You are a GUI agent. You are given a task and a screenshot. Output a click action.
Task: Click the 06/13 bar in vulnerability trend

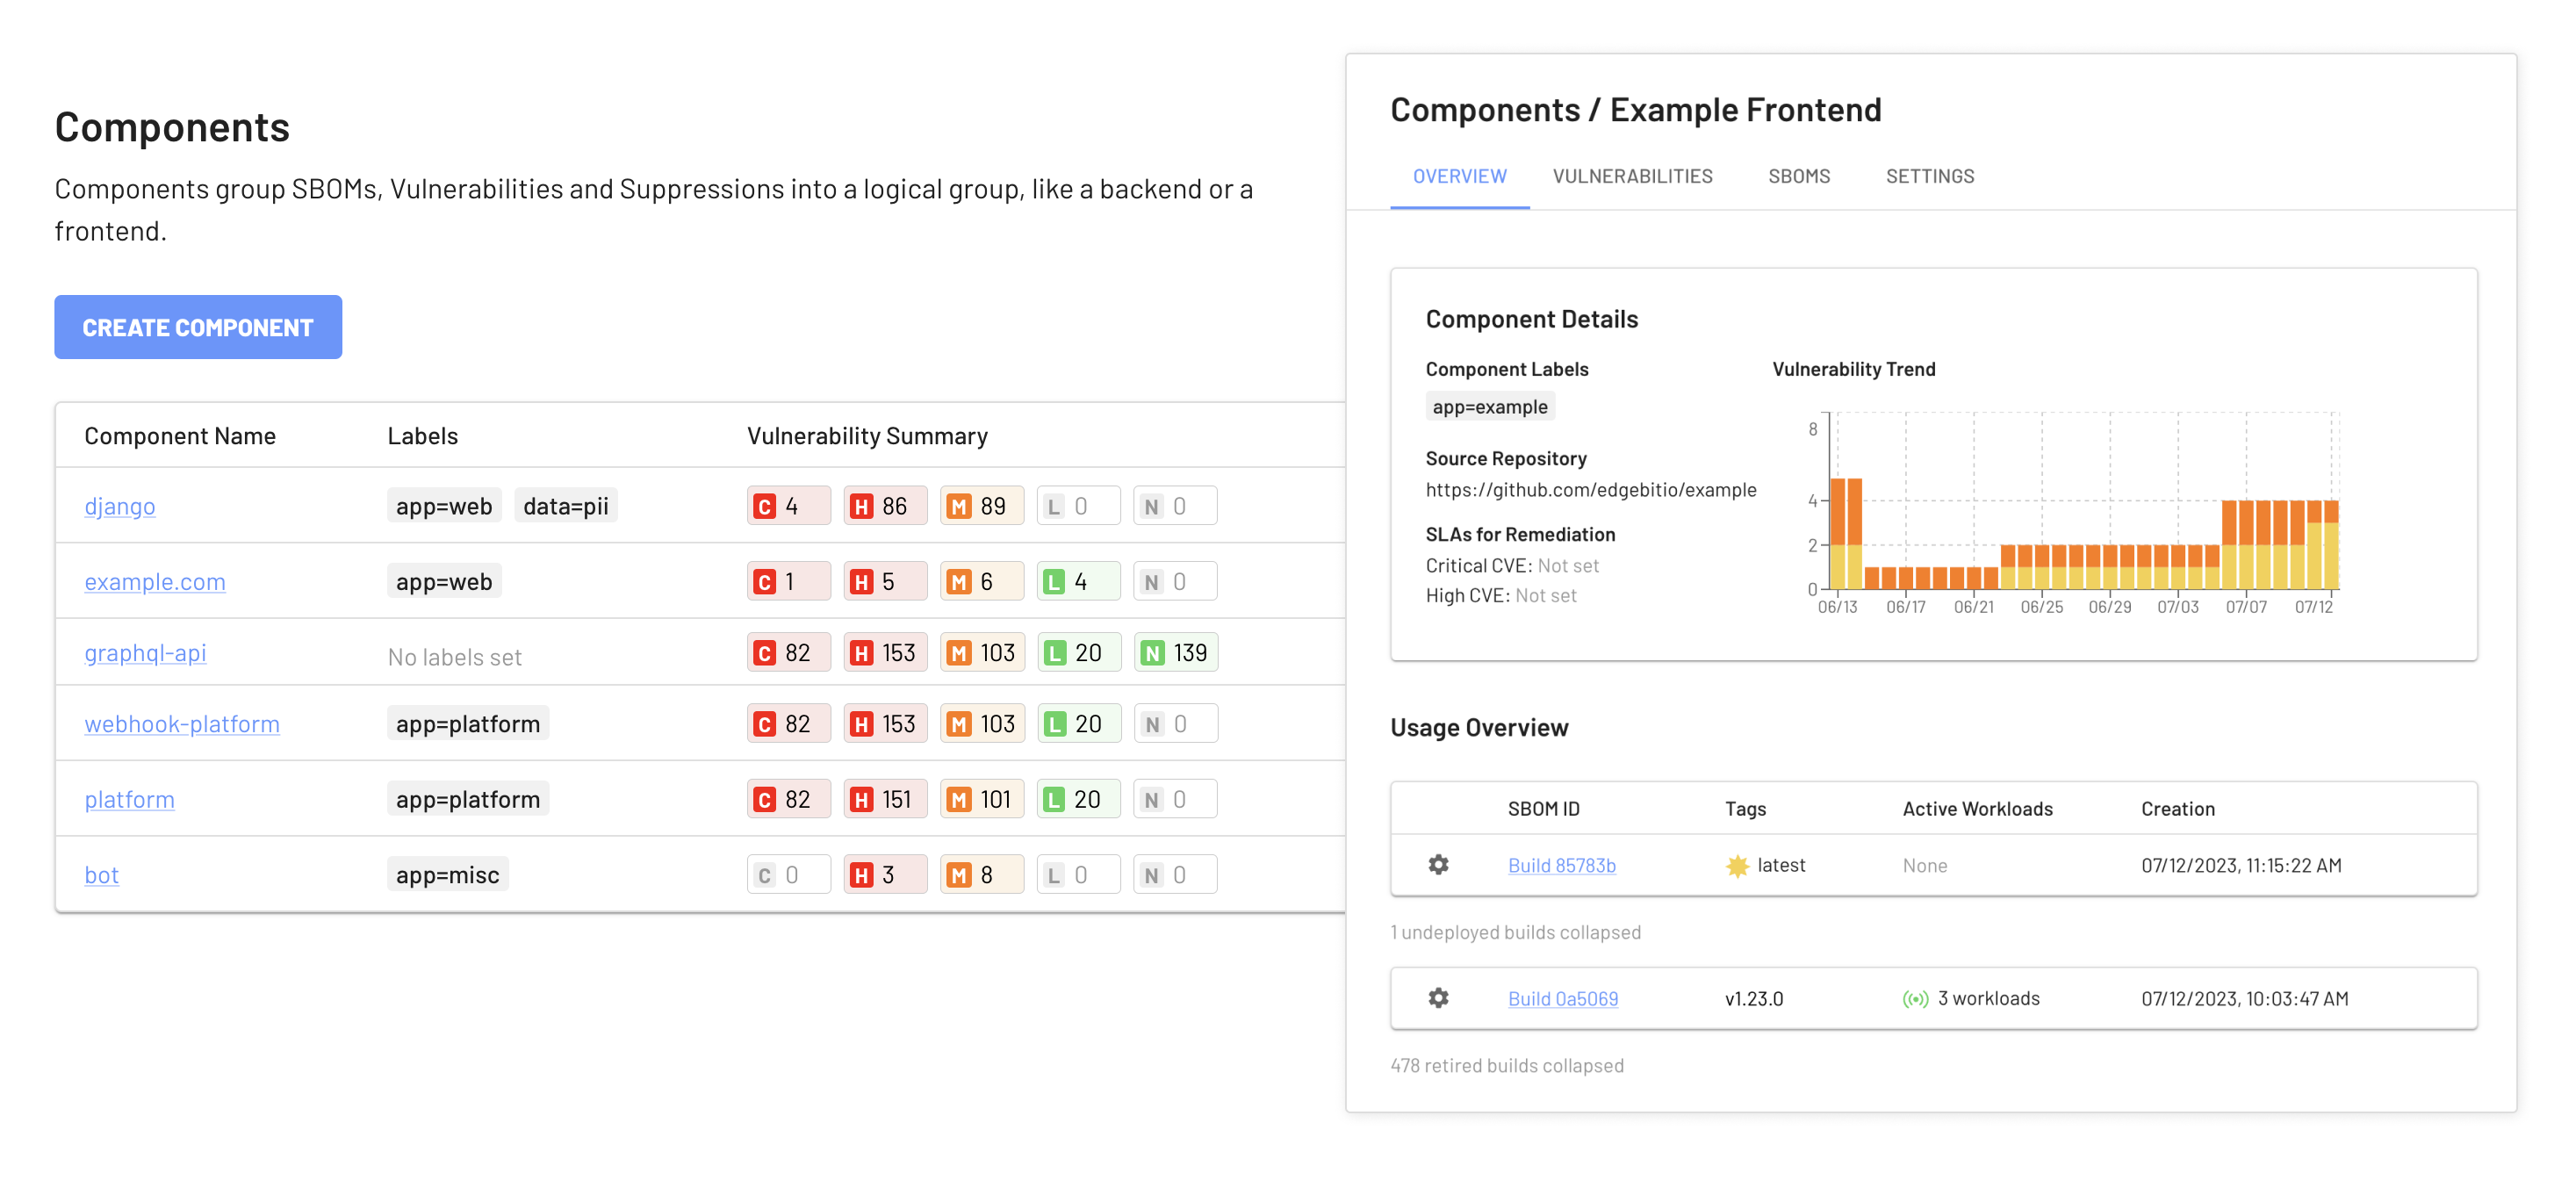(1838, 534)
